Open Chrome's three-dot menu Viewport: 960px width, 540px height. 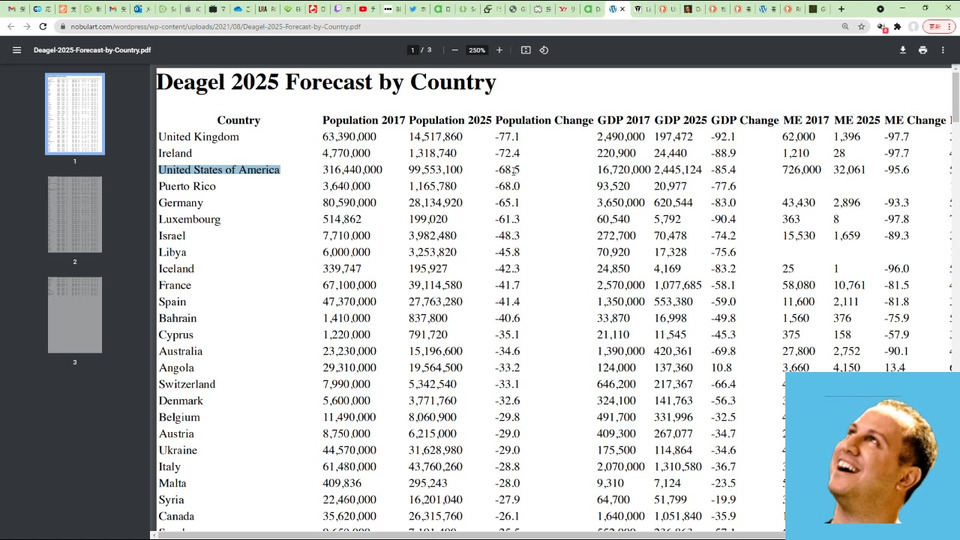click(x=950, y=26)
